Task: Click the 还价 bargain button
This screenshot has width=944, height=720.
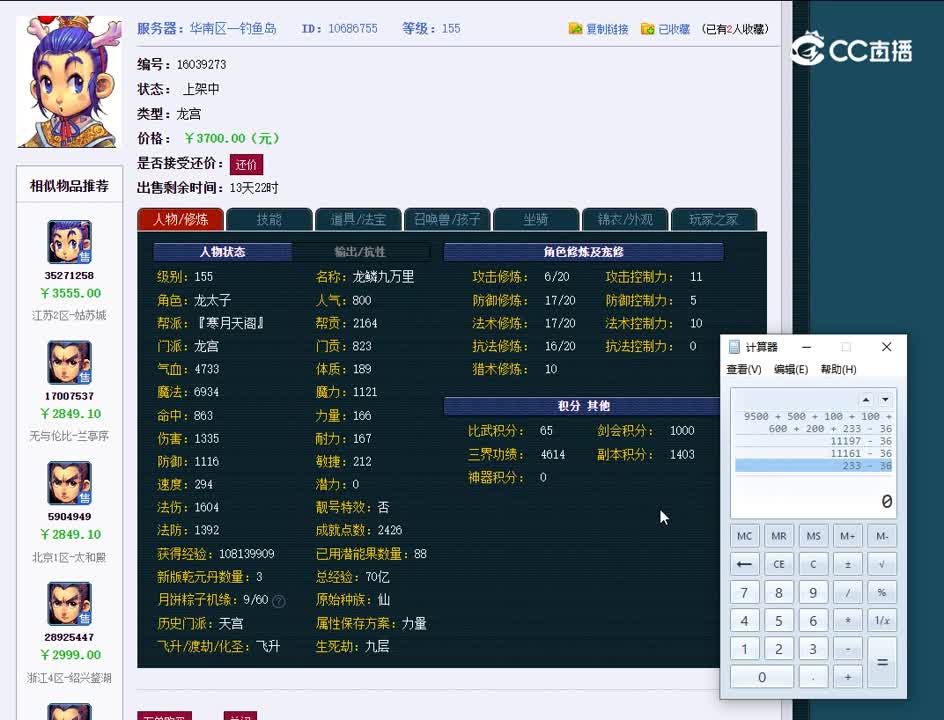Action: click(246, 164)
